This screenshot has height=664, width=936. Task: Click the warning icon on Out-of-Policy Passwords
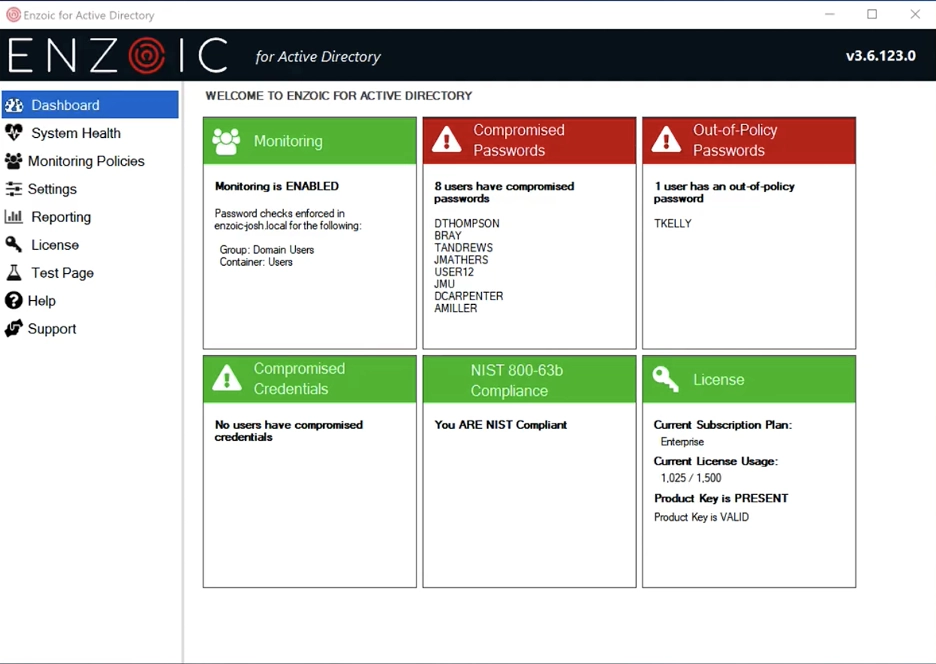[x=666, y=140]
